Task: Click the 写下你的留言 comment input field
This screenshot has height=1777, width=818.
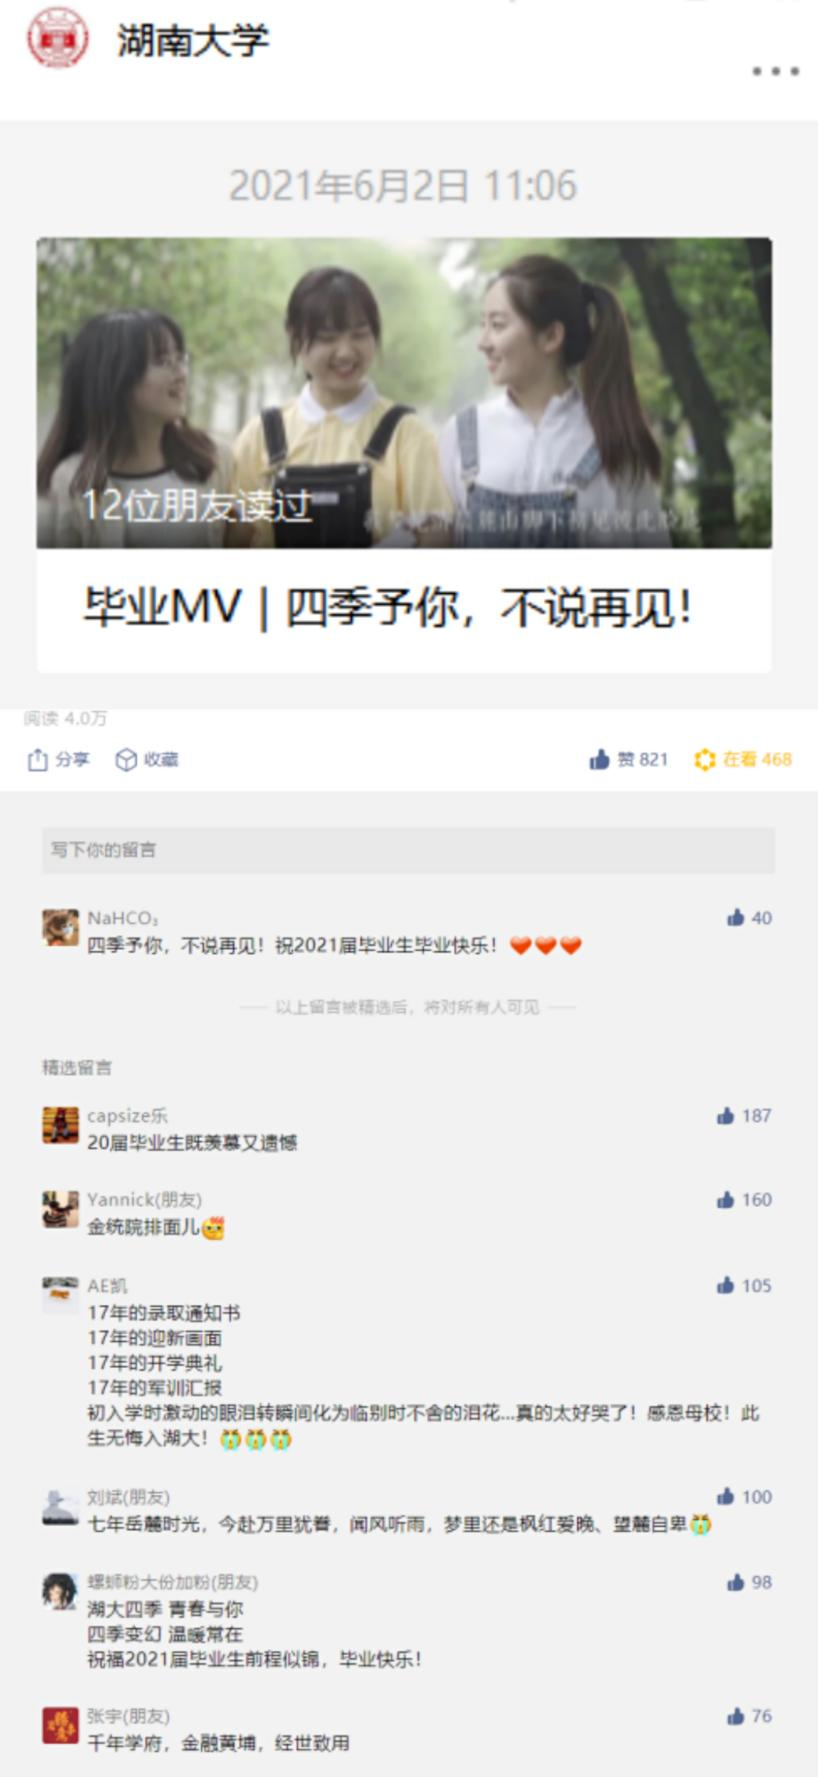Action: [408, 850]
